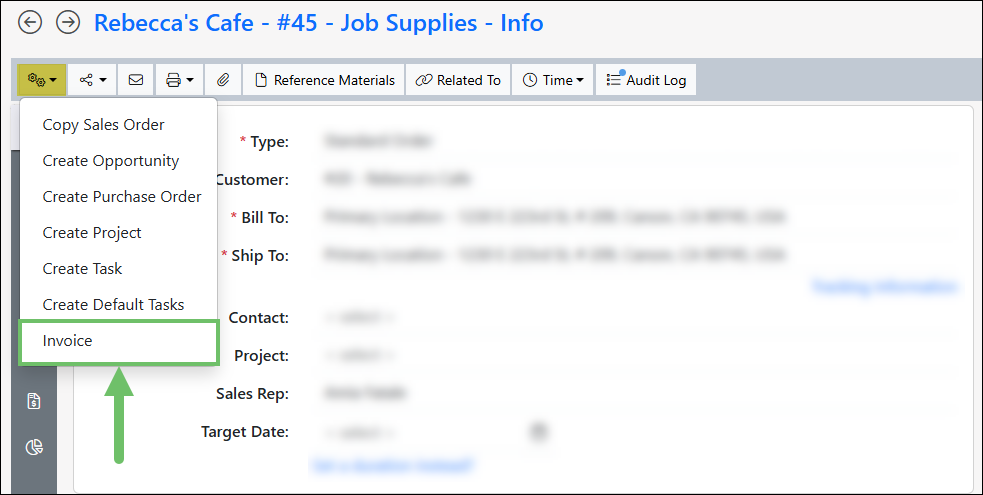
Task: Click the email envelope icon
Action: click(x=135, y=80)
